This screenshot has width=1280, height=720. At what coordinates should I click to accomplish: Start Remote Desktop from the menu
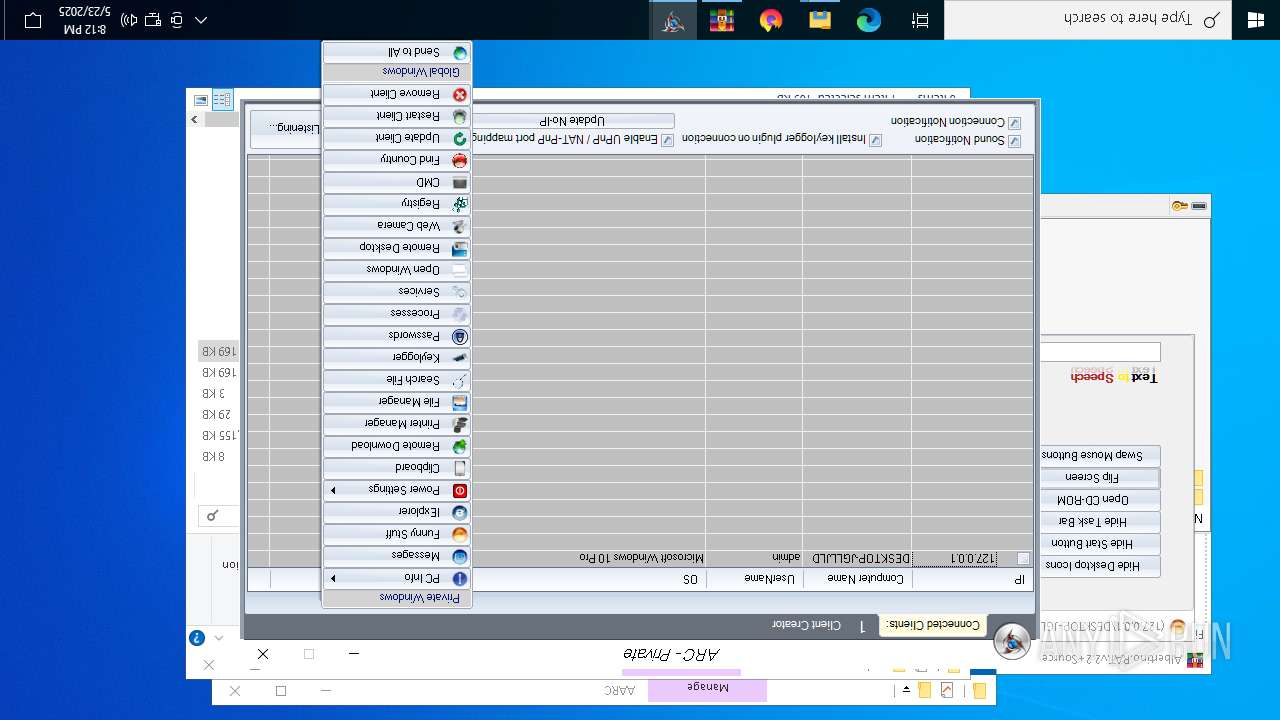(397, 248)
